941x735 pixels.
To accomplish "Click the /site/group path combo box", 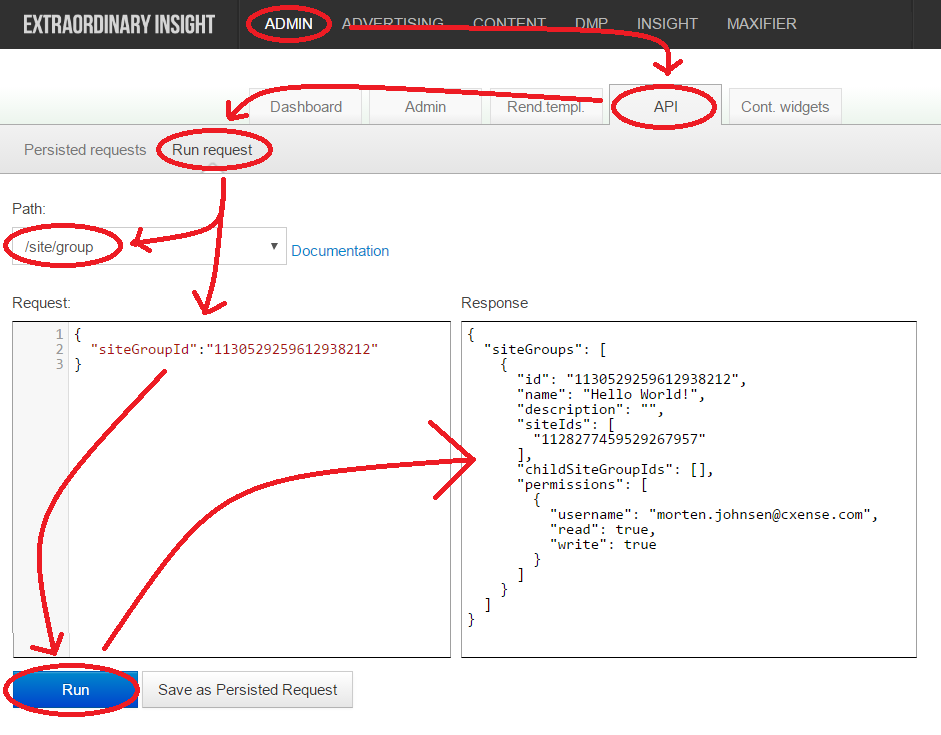I will click(149, 246).
